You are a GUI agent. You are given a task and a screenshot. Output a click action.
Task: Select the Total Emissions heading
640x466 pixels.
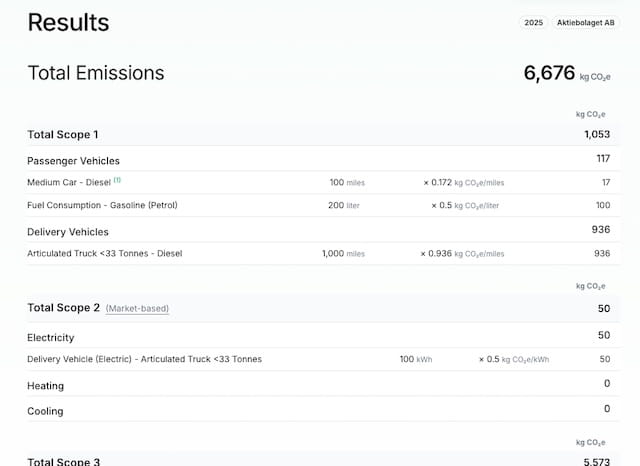[96, 73]
